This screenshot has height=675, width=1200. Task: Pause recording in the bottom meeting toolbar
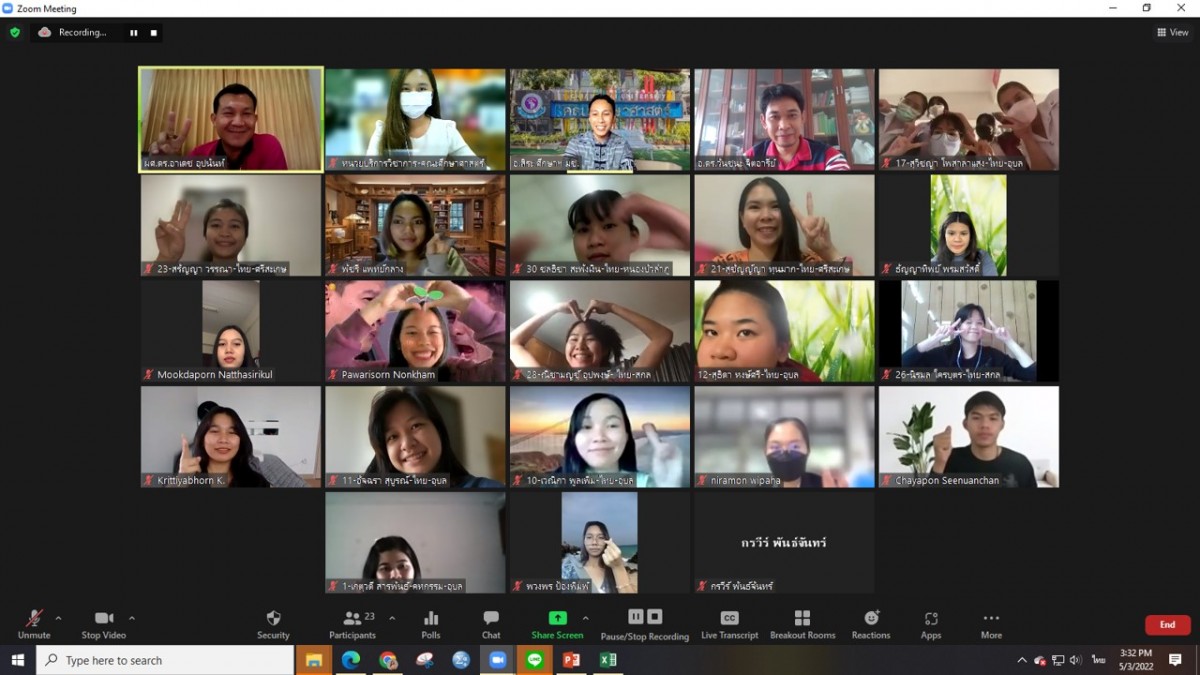click(636, 617)
